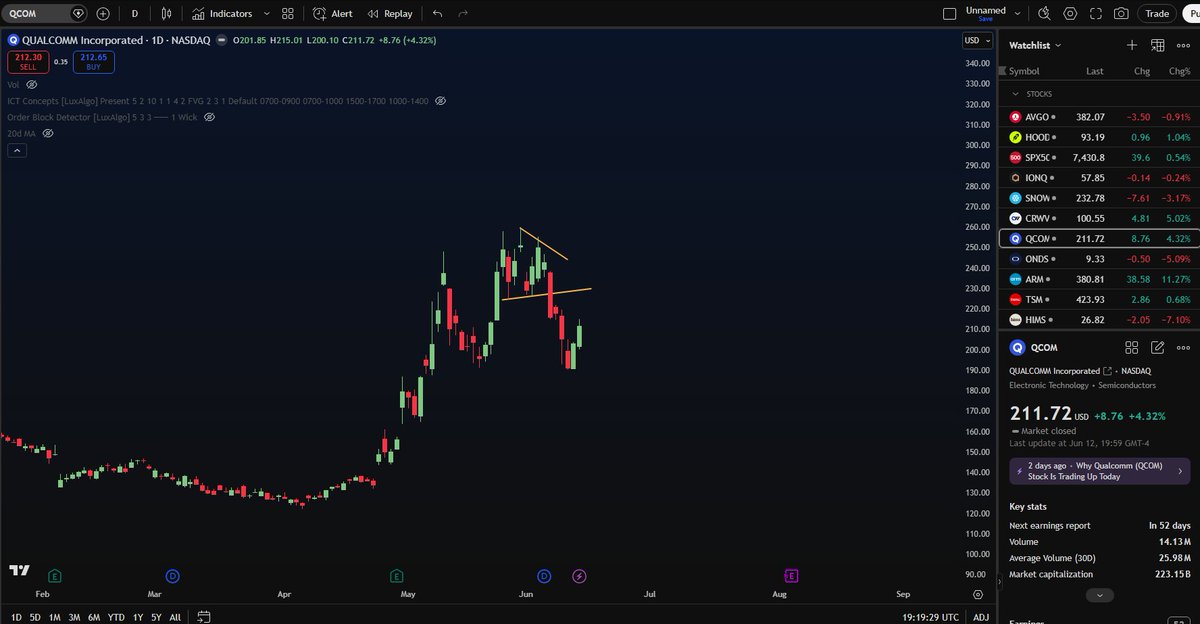Screen dimensions: 1200x624
Task: Sort watchlist by Last column
Action: (x=1095, y=71)
